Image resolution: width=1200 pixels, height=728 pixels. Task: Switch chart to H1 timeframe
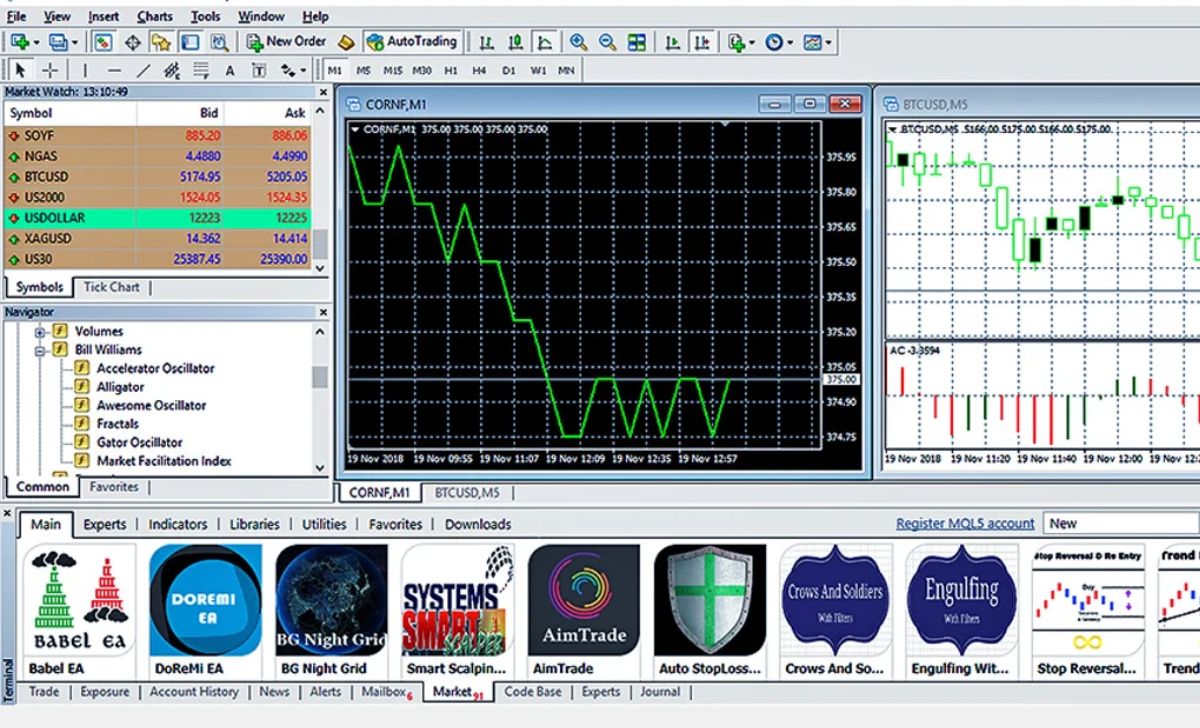coord(451,70)
